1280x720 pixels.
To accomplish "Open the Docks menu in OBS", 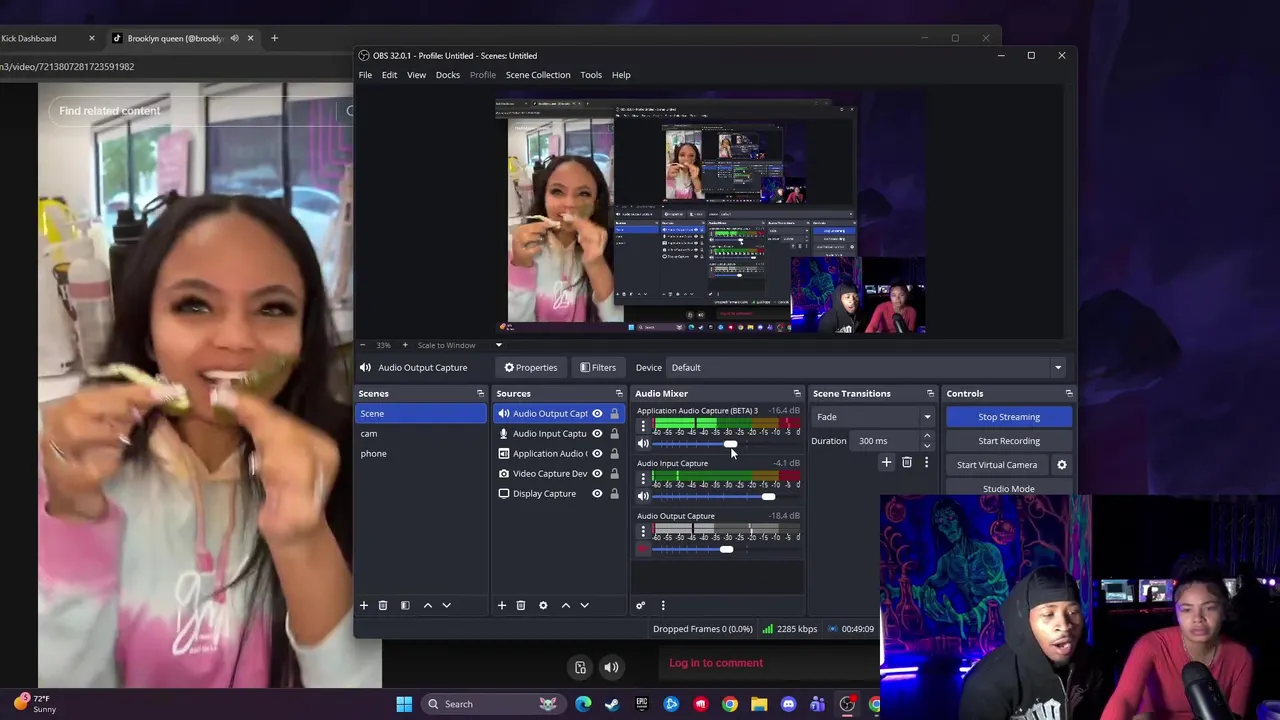I will click(x=447, y=75).
